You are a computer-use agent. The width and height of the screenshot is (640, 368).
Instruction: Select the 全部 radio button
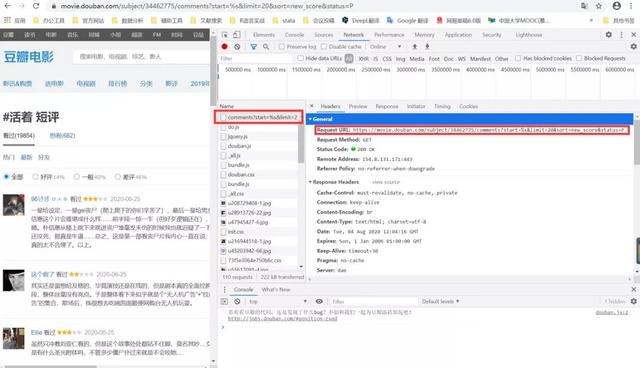pyautogui.click(x=6, y=177)
